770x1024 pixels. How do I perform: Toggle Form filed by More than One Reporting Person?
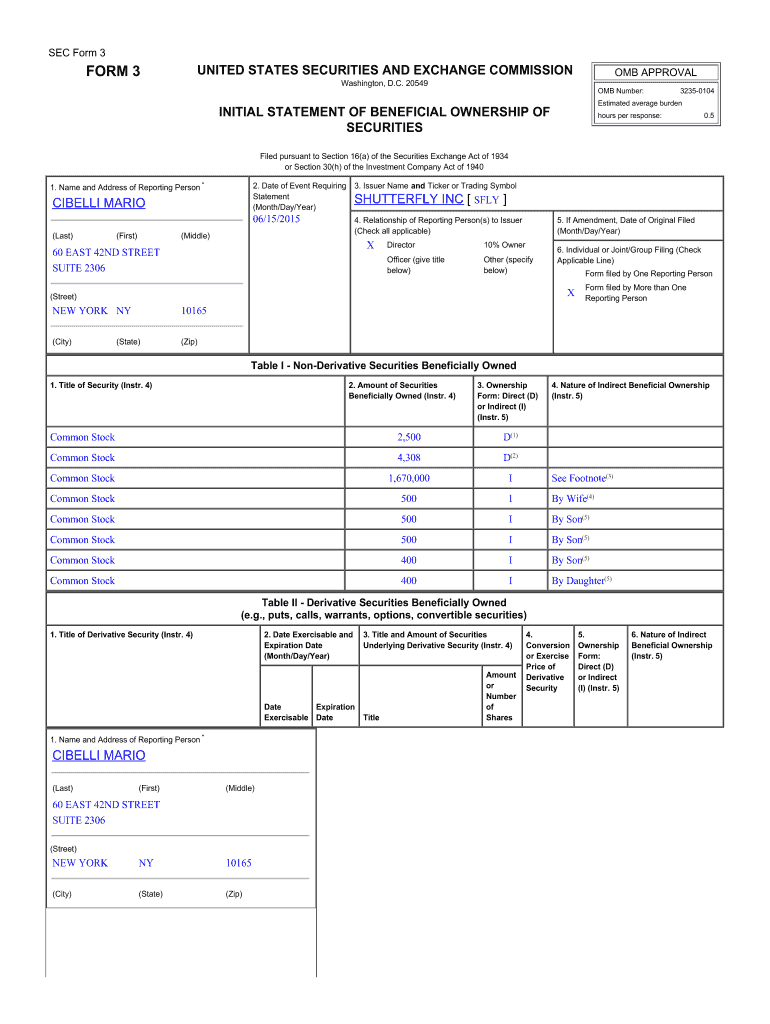coord(571,293)
